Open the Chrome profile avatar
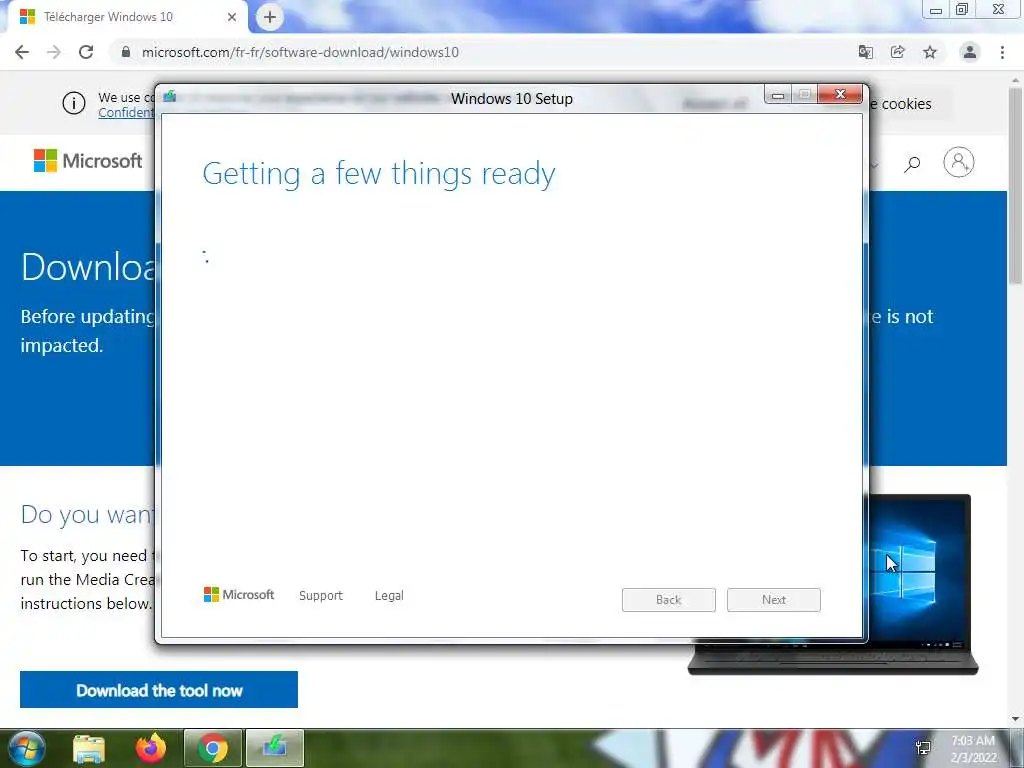This screenshot has width=1024, height=768. (x=970, y=52)
